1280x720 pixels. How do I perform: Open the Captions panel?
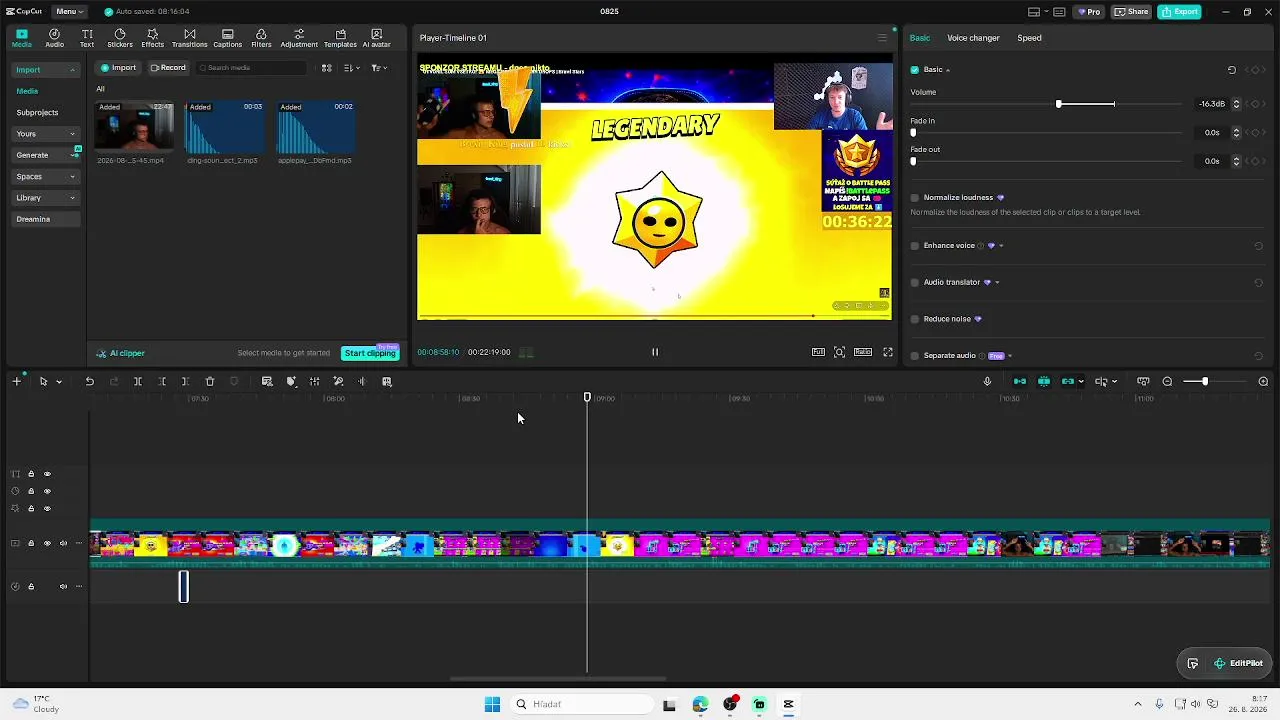coord(227,38)
